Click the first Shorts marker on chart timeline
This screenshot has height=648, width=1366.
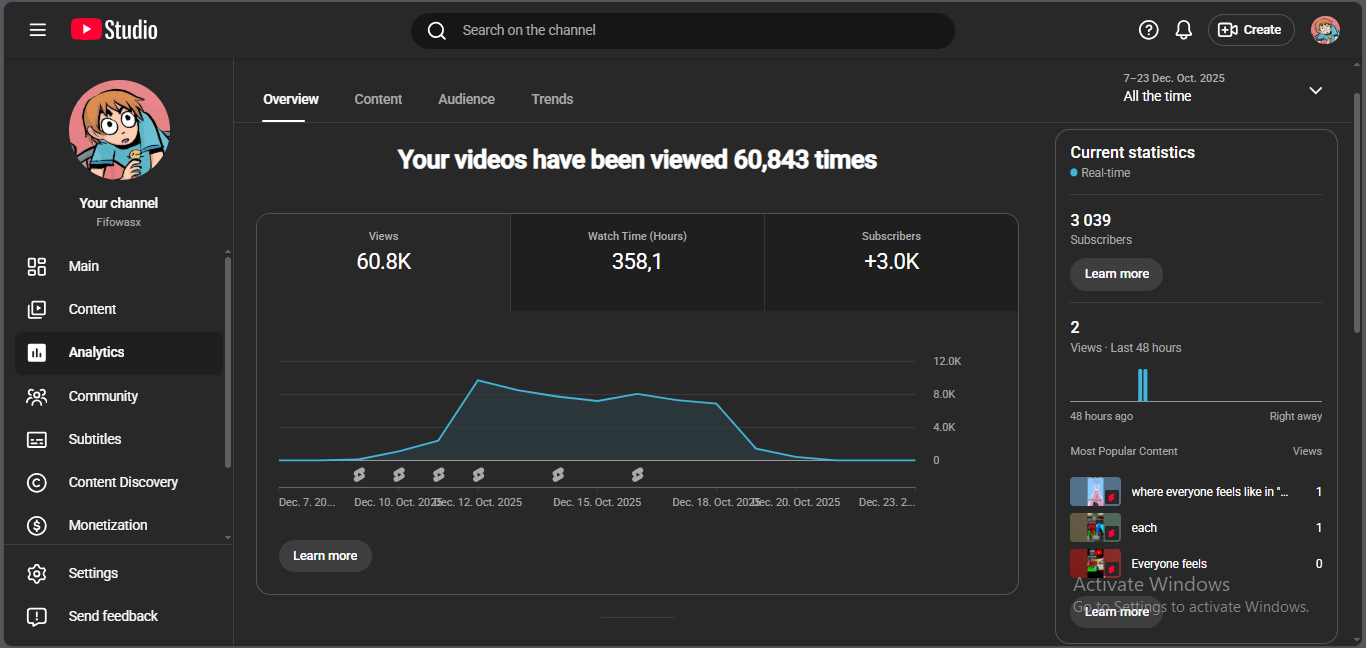[359, 474]
